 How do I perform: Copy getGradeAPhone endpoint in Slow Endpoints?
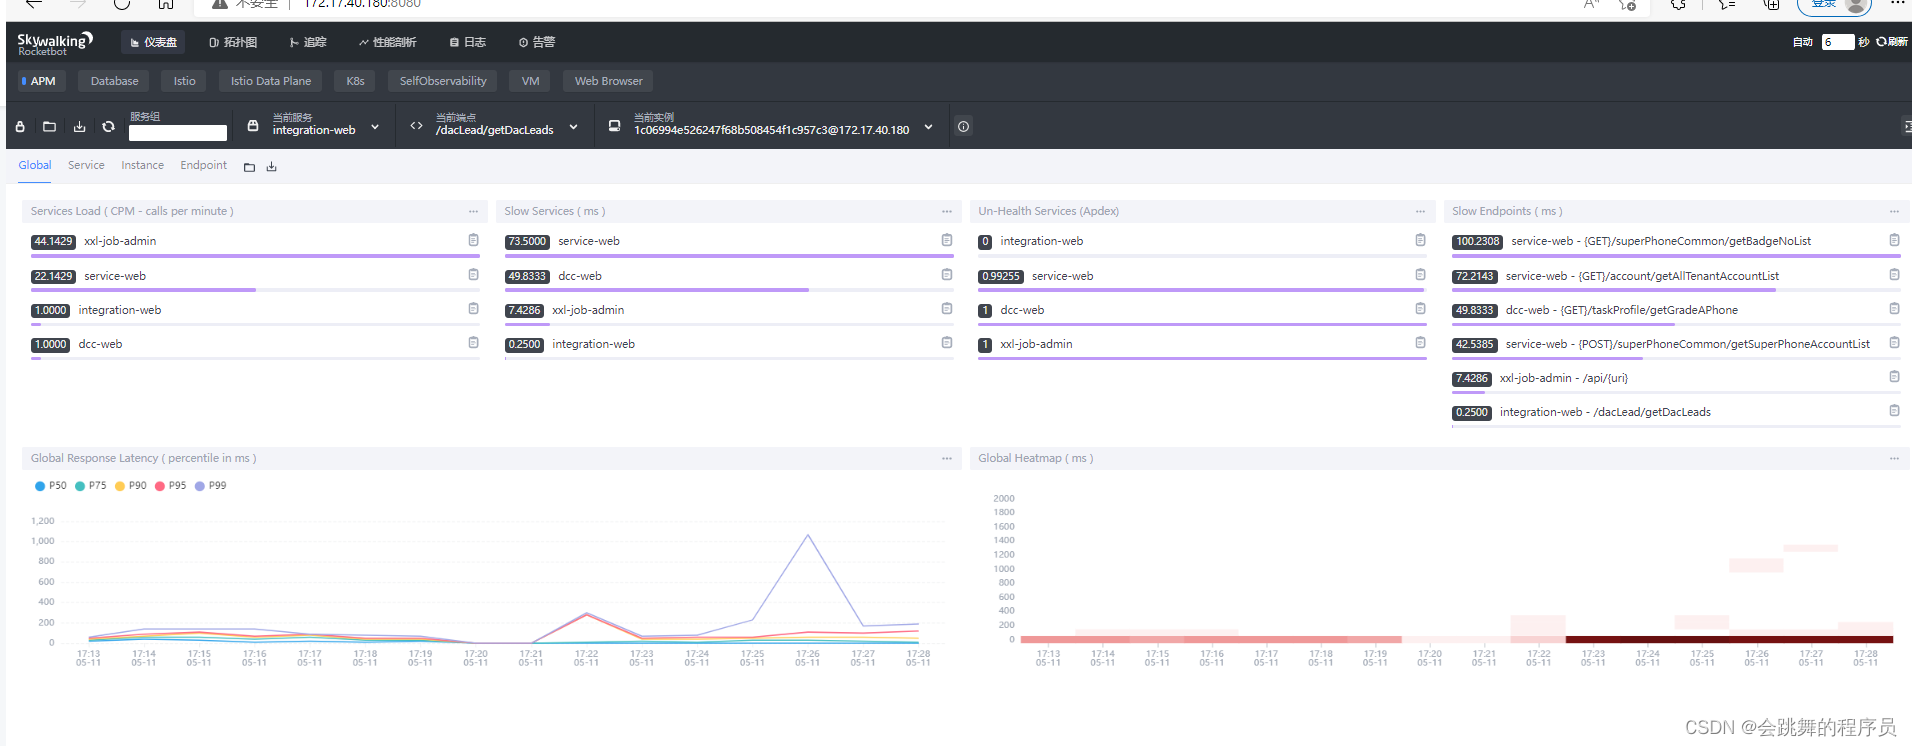[x=1894, y=308]
